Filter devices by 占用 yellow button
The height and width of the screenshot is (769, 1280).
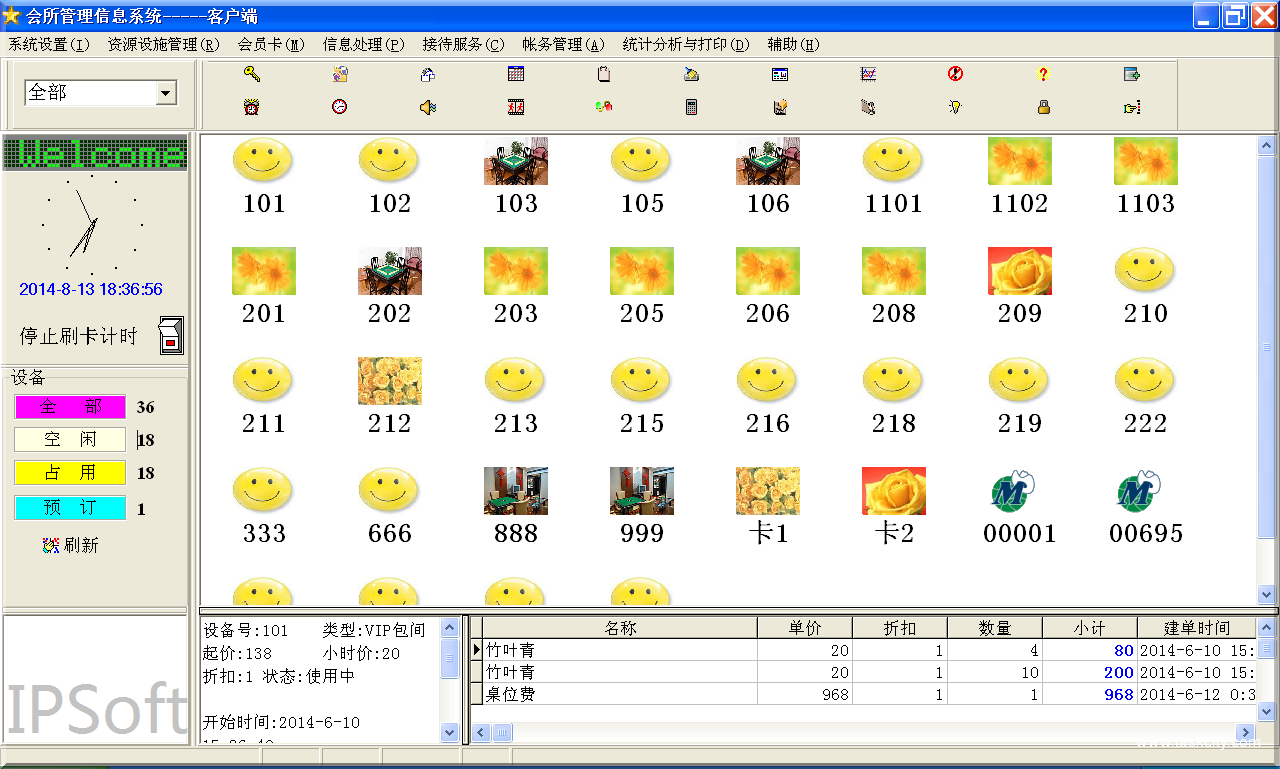(x=70, y=473)
